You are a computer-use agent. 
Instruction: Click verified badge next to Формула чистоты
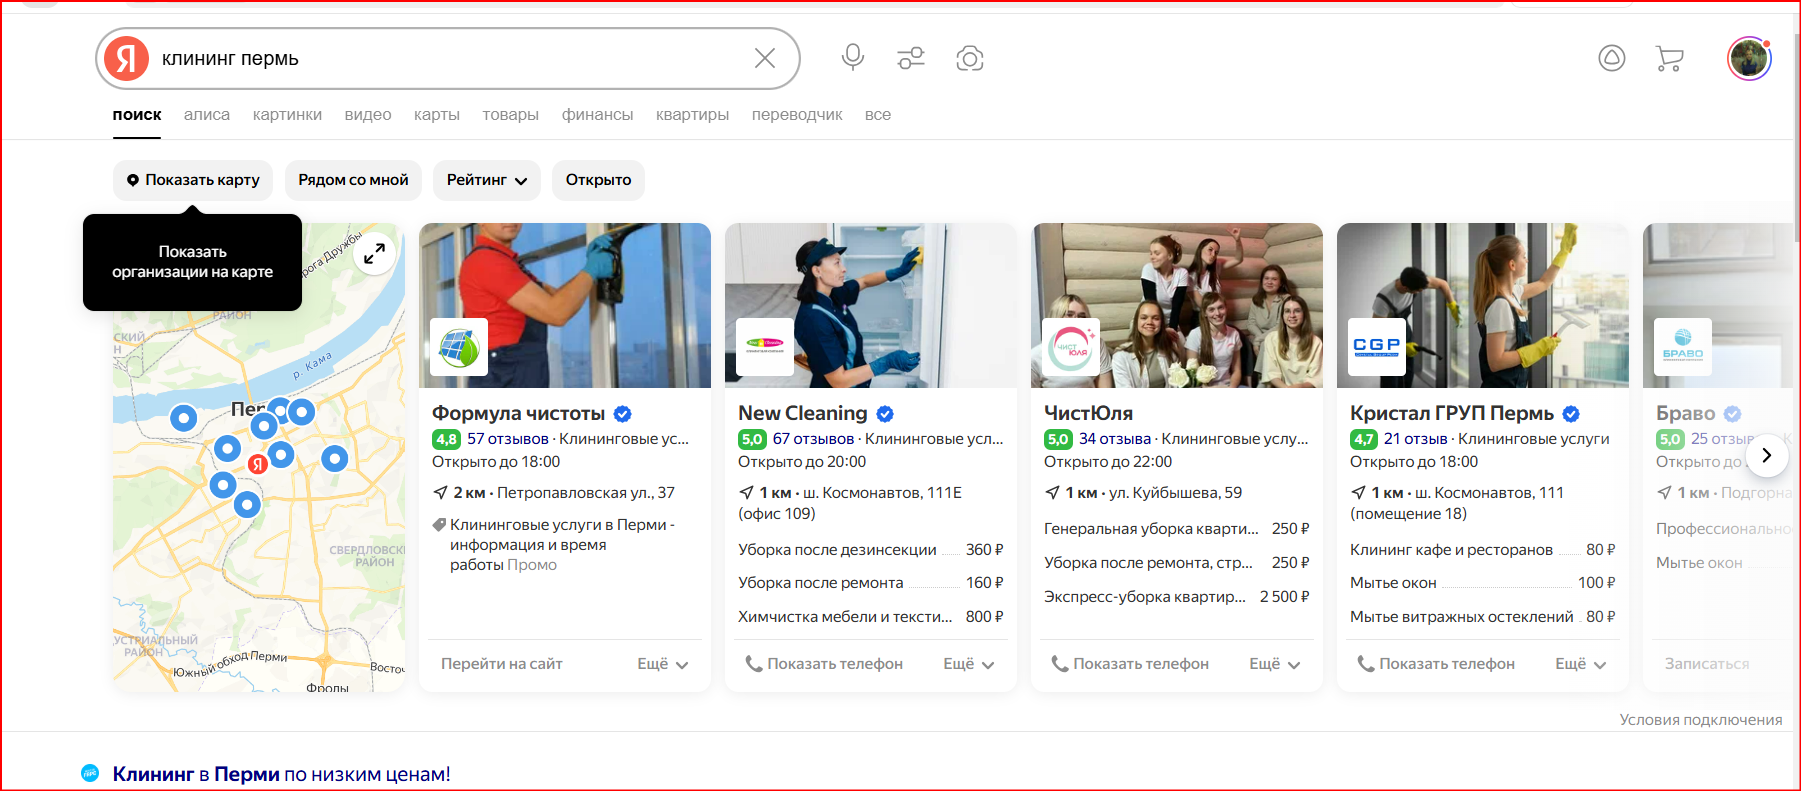622,414
